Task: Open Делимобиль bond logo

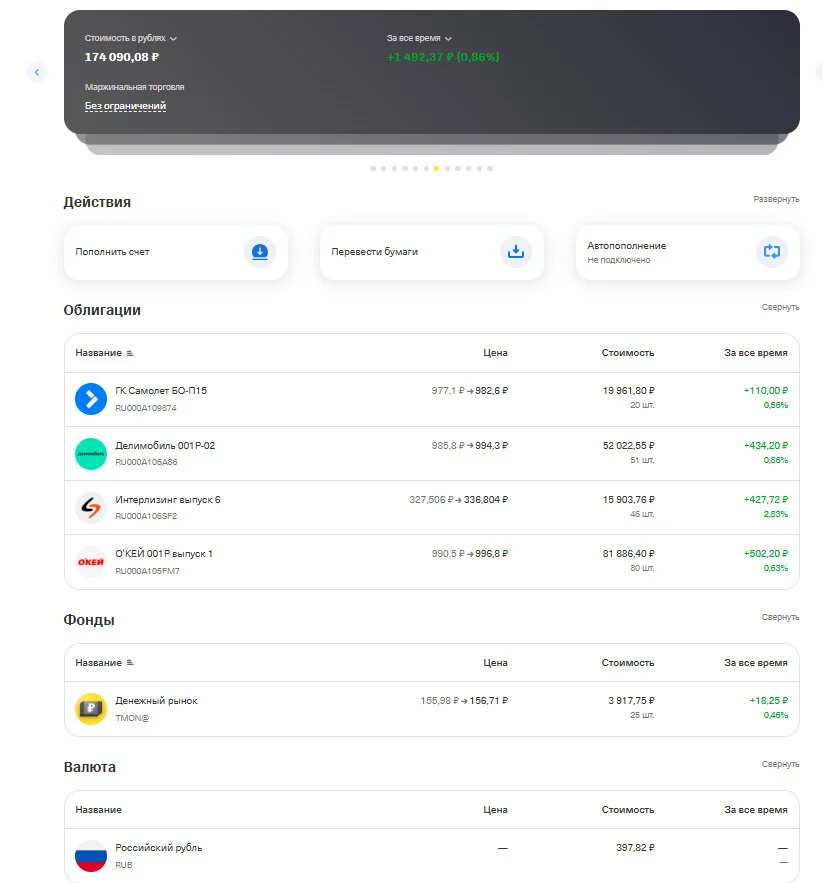Action: tap(91, 453)
